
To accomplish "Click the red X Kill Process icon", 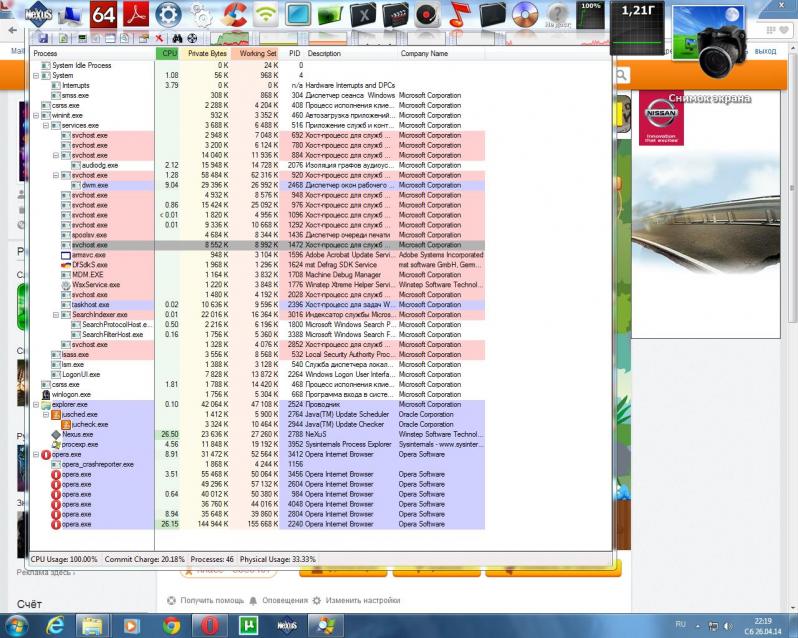I will click(159, 39).
